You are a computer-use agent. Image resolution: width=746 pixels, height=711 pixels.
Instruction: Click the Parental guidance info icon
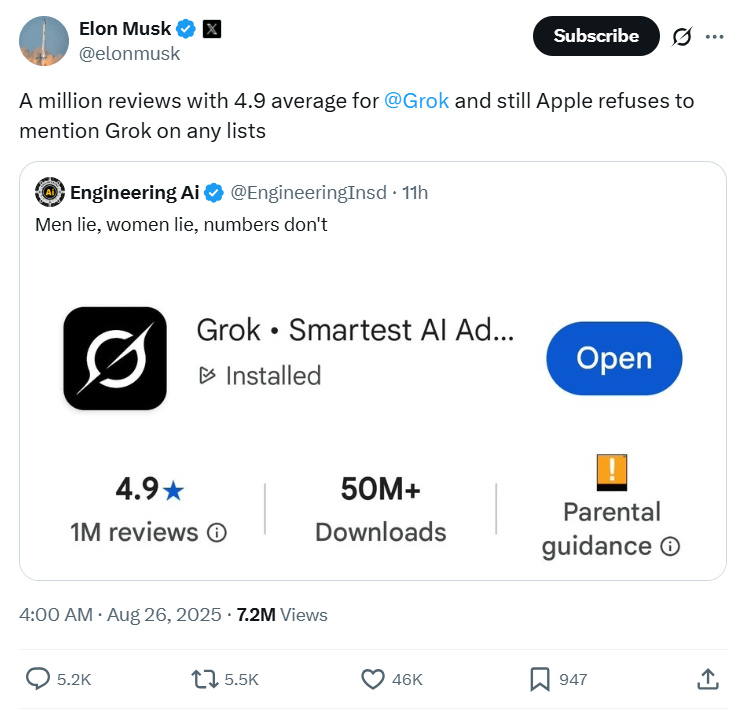point(671,546)
